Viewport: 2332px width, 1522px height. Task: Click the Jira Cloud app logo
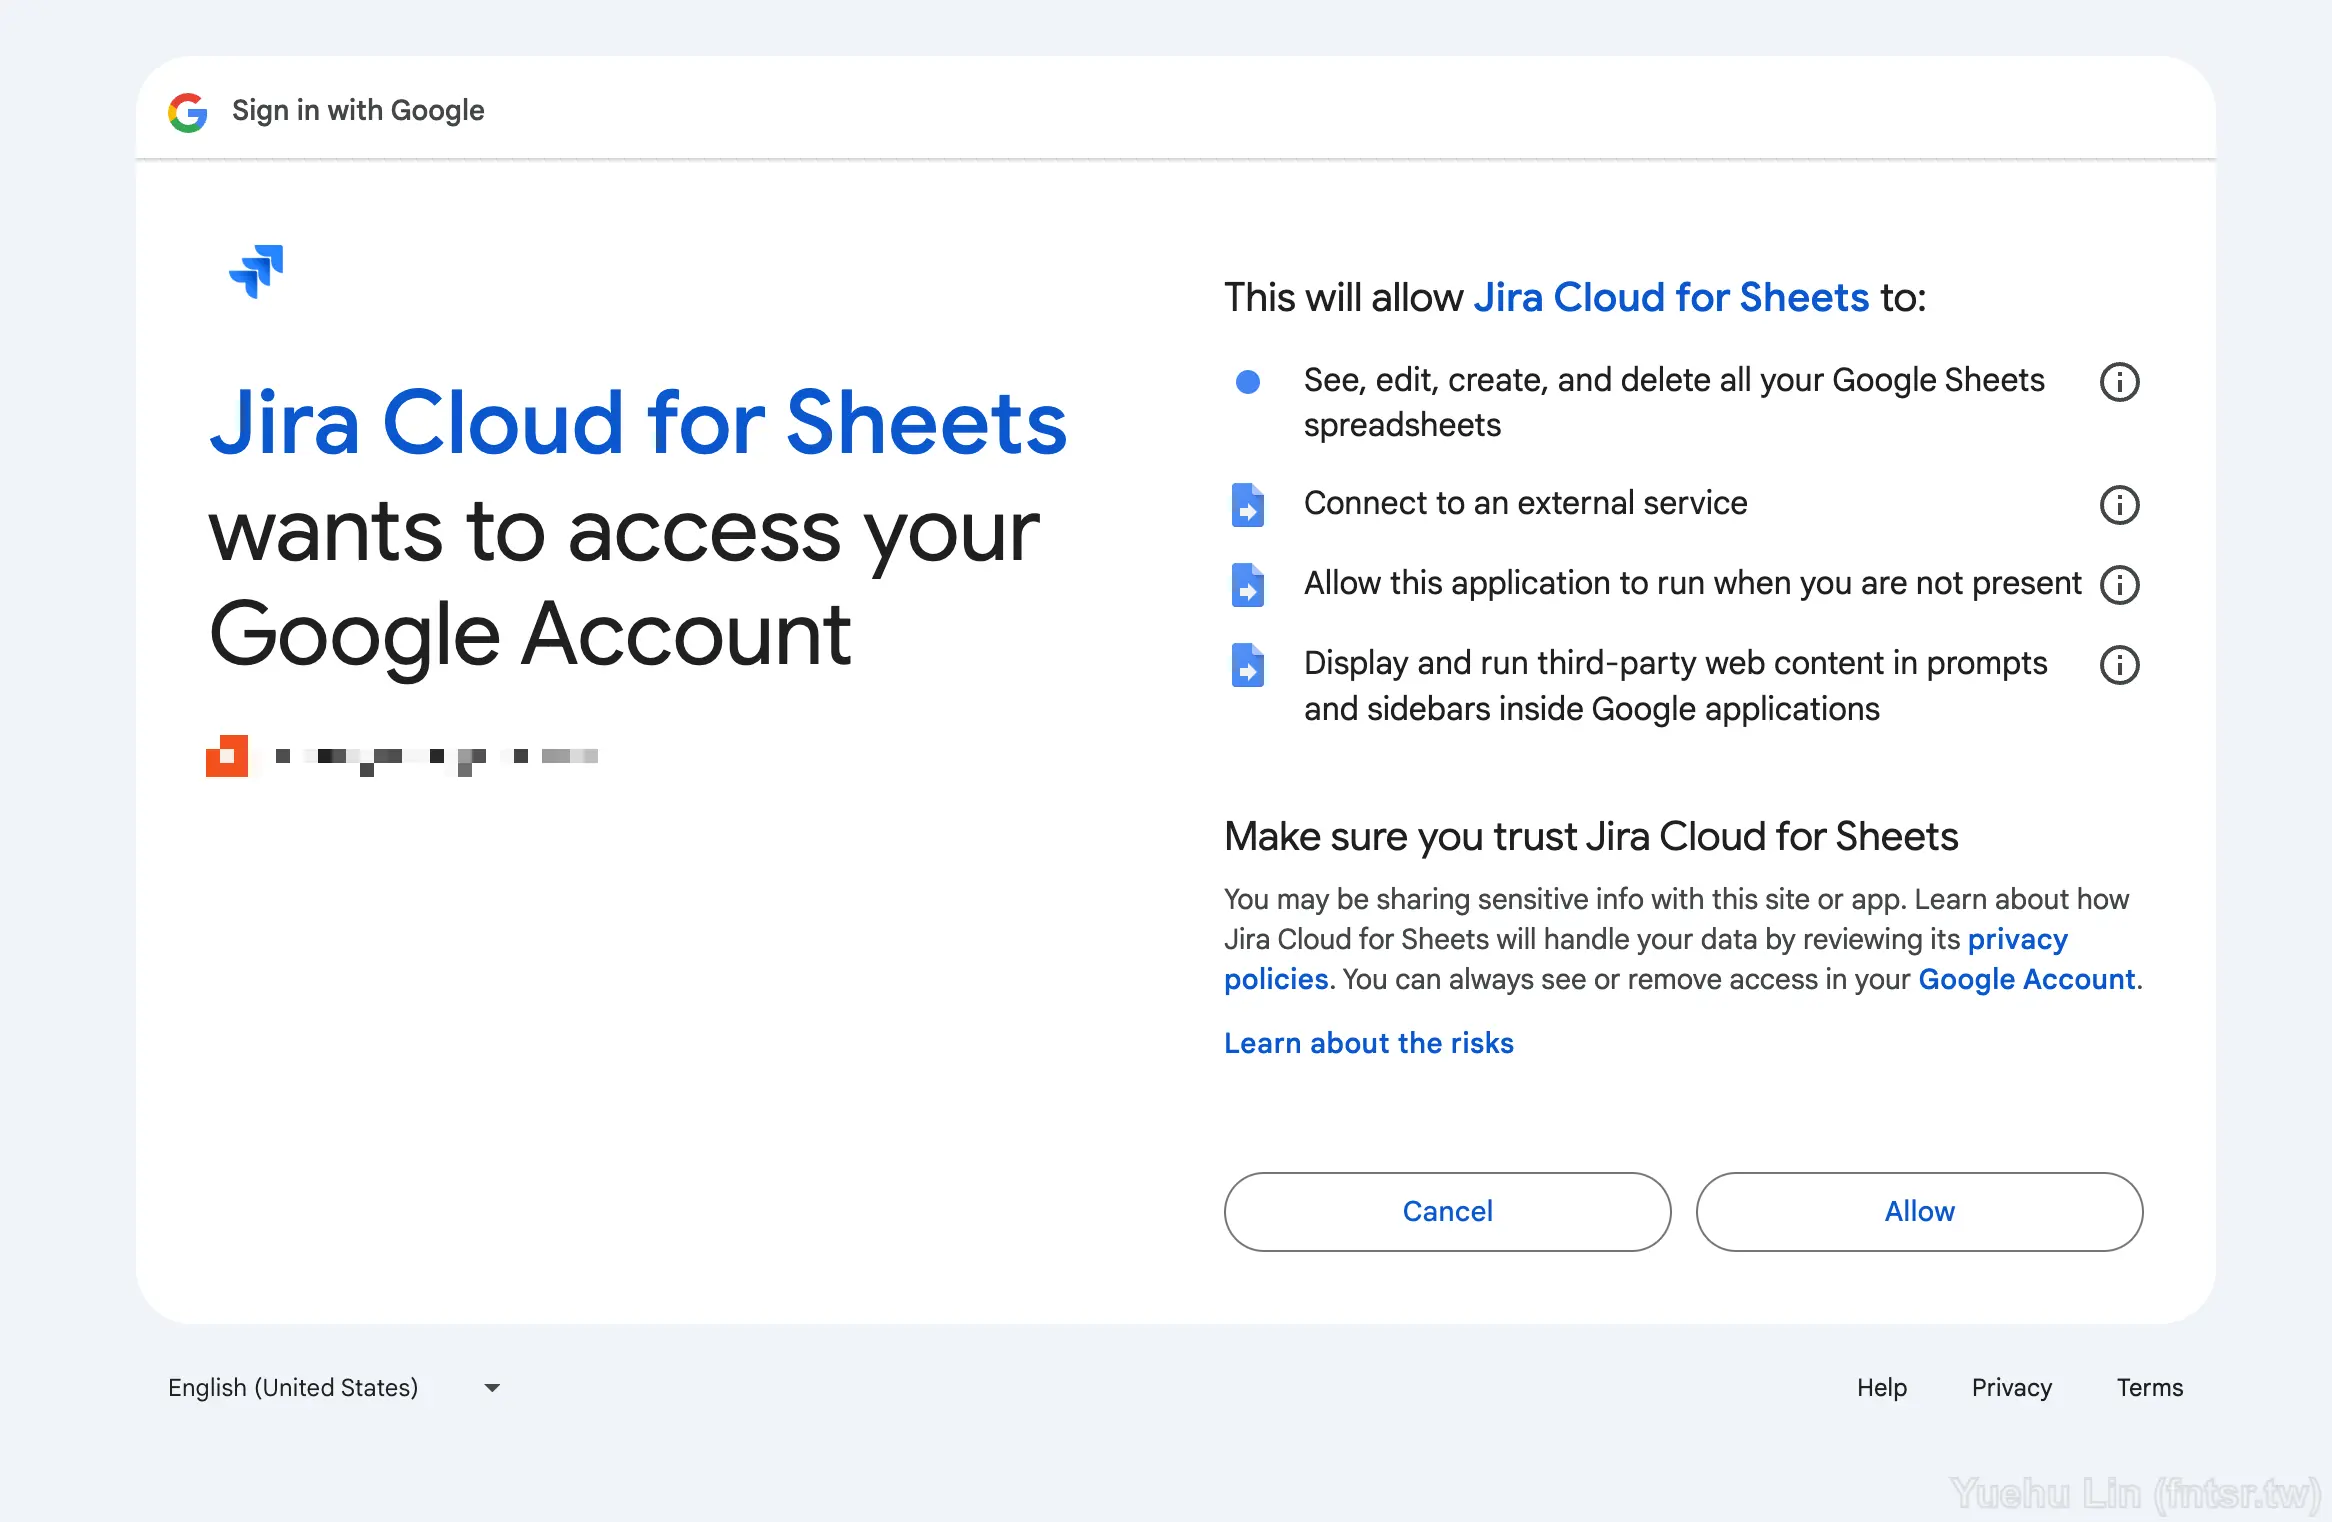pyautogui.click(x=256, y=271)
